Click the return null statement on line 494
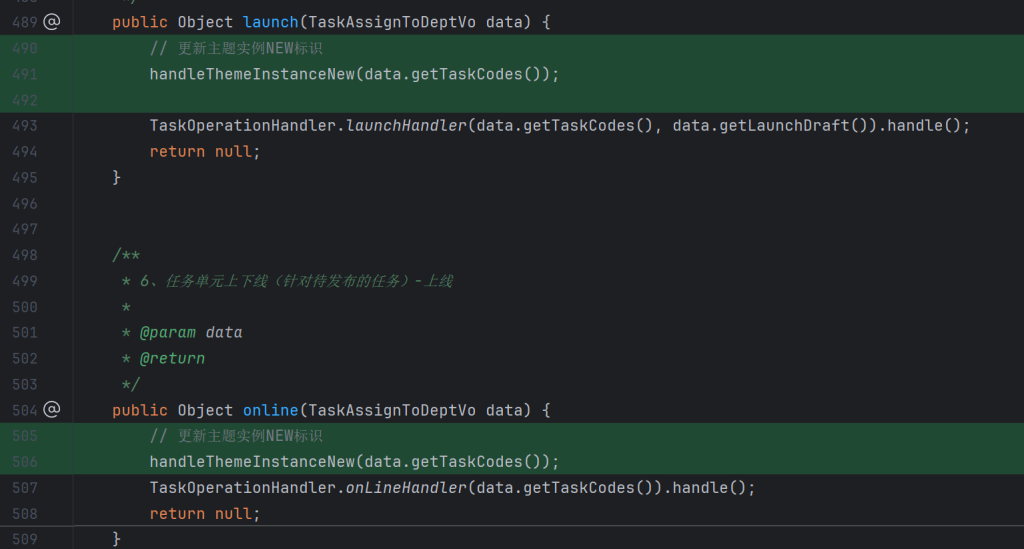 (x=204, y=152)
